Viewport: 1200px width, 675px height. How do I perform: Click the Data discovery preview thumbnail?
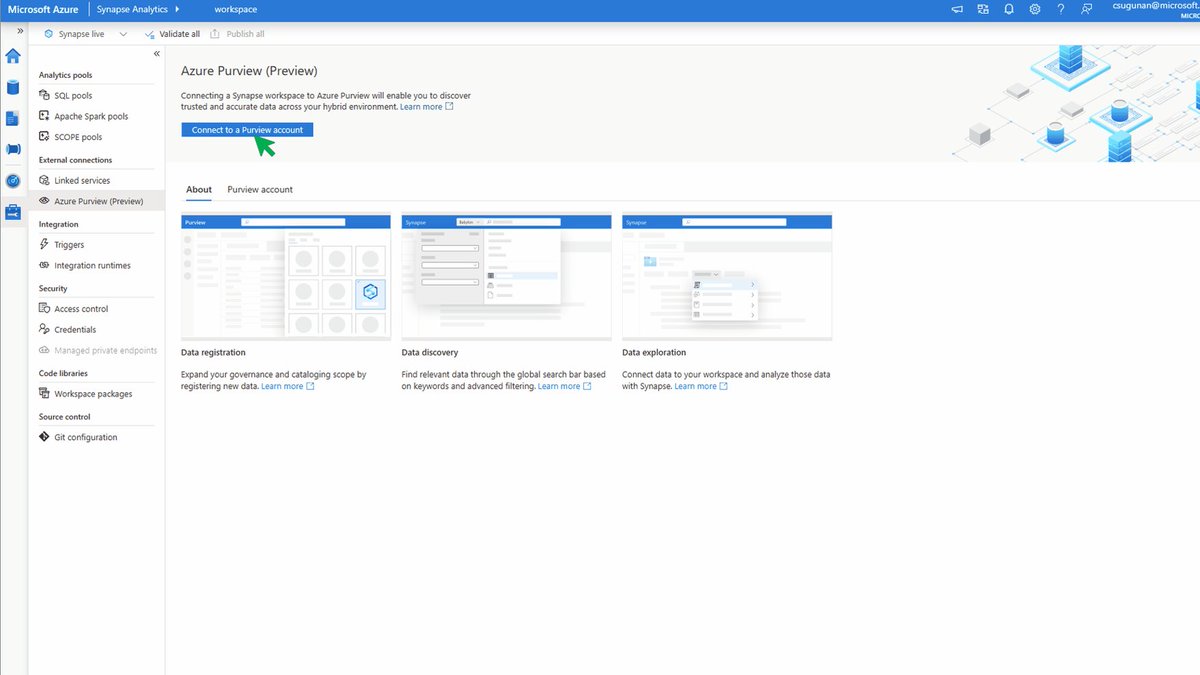(506, 277)
